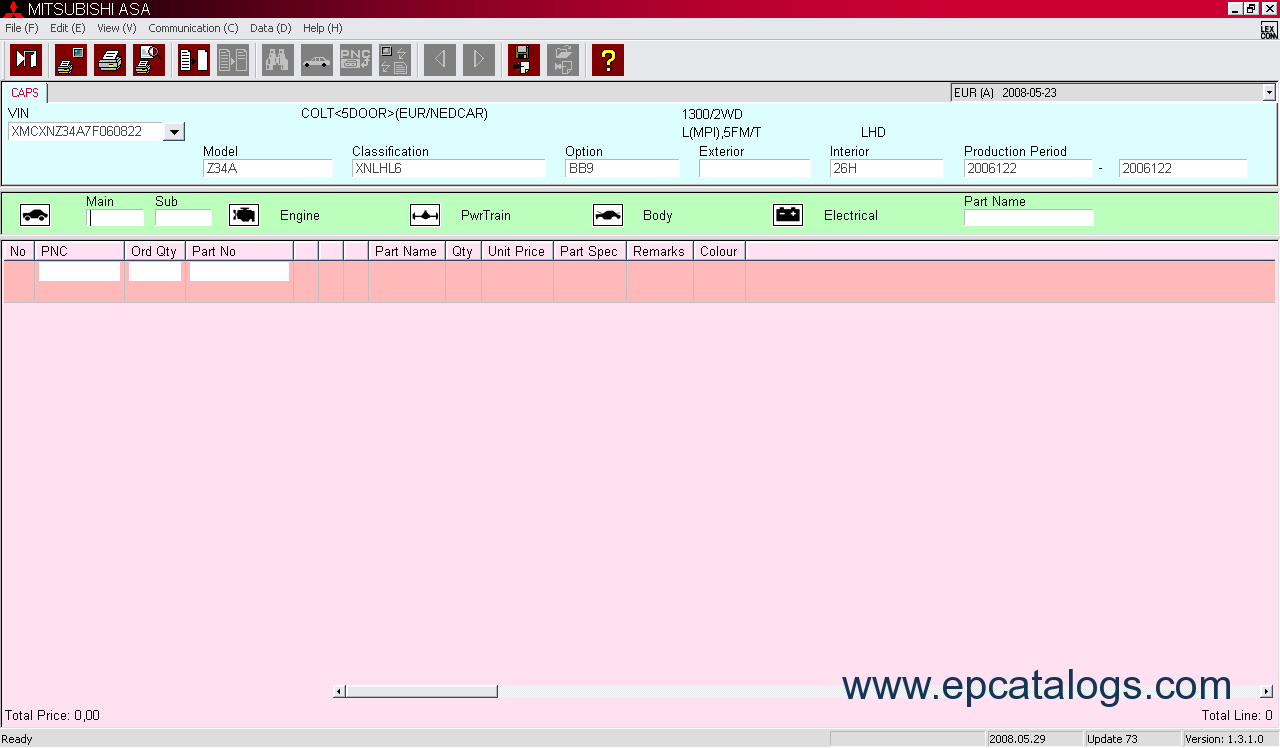Click the 'Total Price: 0,00' text
The height and width of the screenshot is (748, 1280).
coord(52,716)
